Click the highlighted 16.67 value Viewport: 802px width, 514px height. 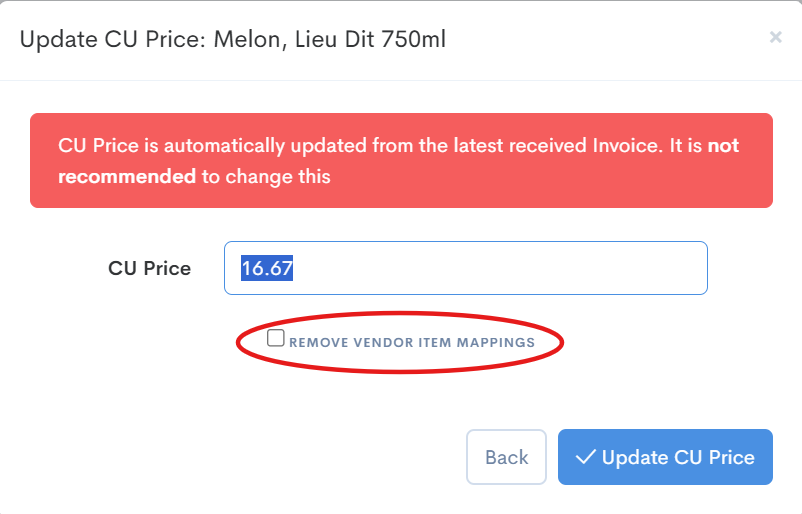(x=267, y=268)
